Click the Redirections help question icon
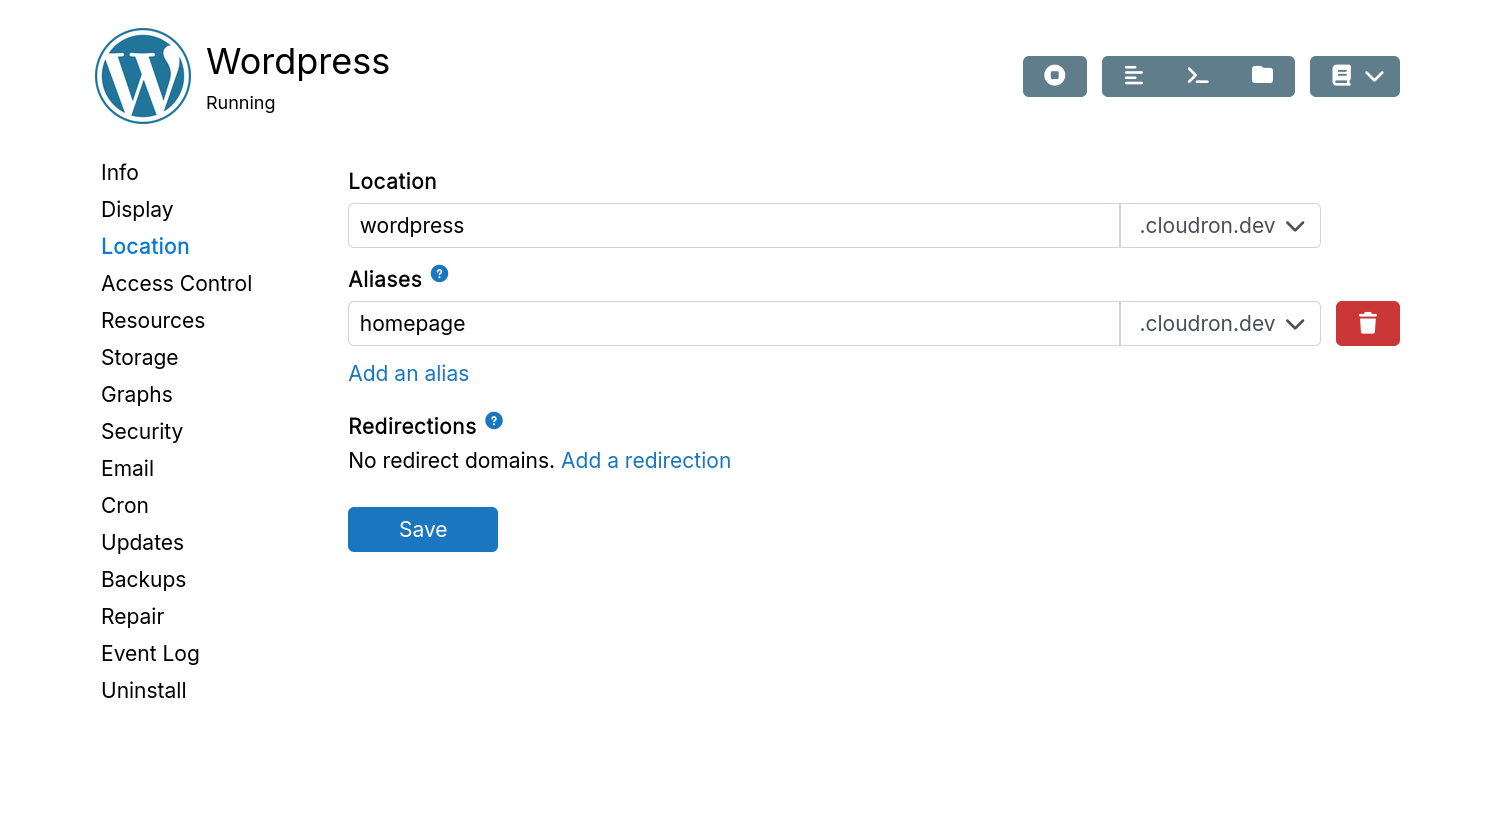The width and height of the screenshot is (1490, 827). (x=494, y=421)
